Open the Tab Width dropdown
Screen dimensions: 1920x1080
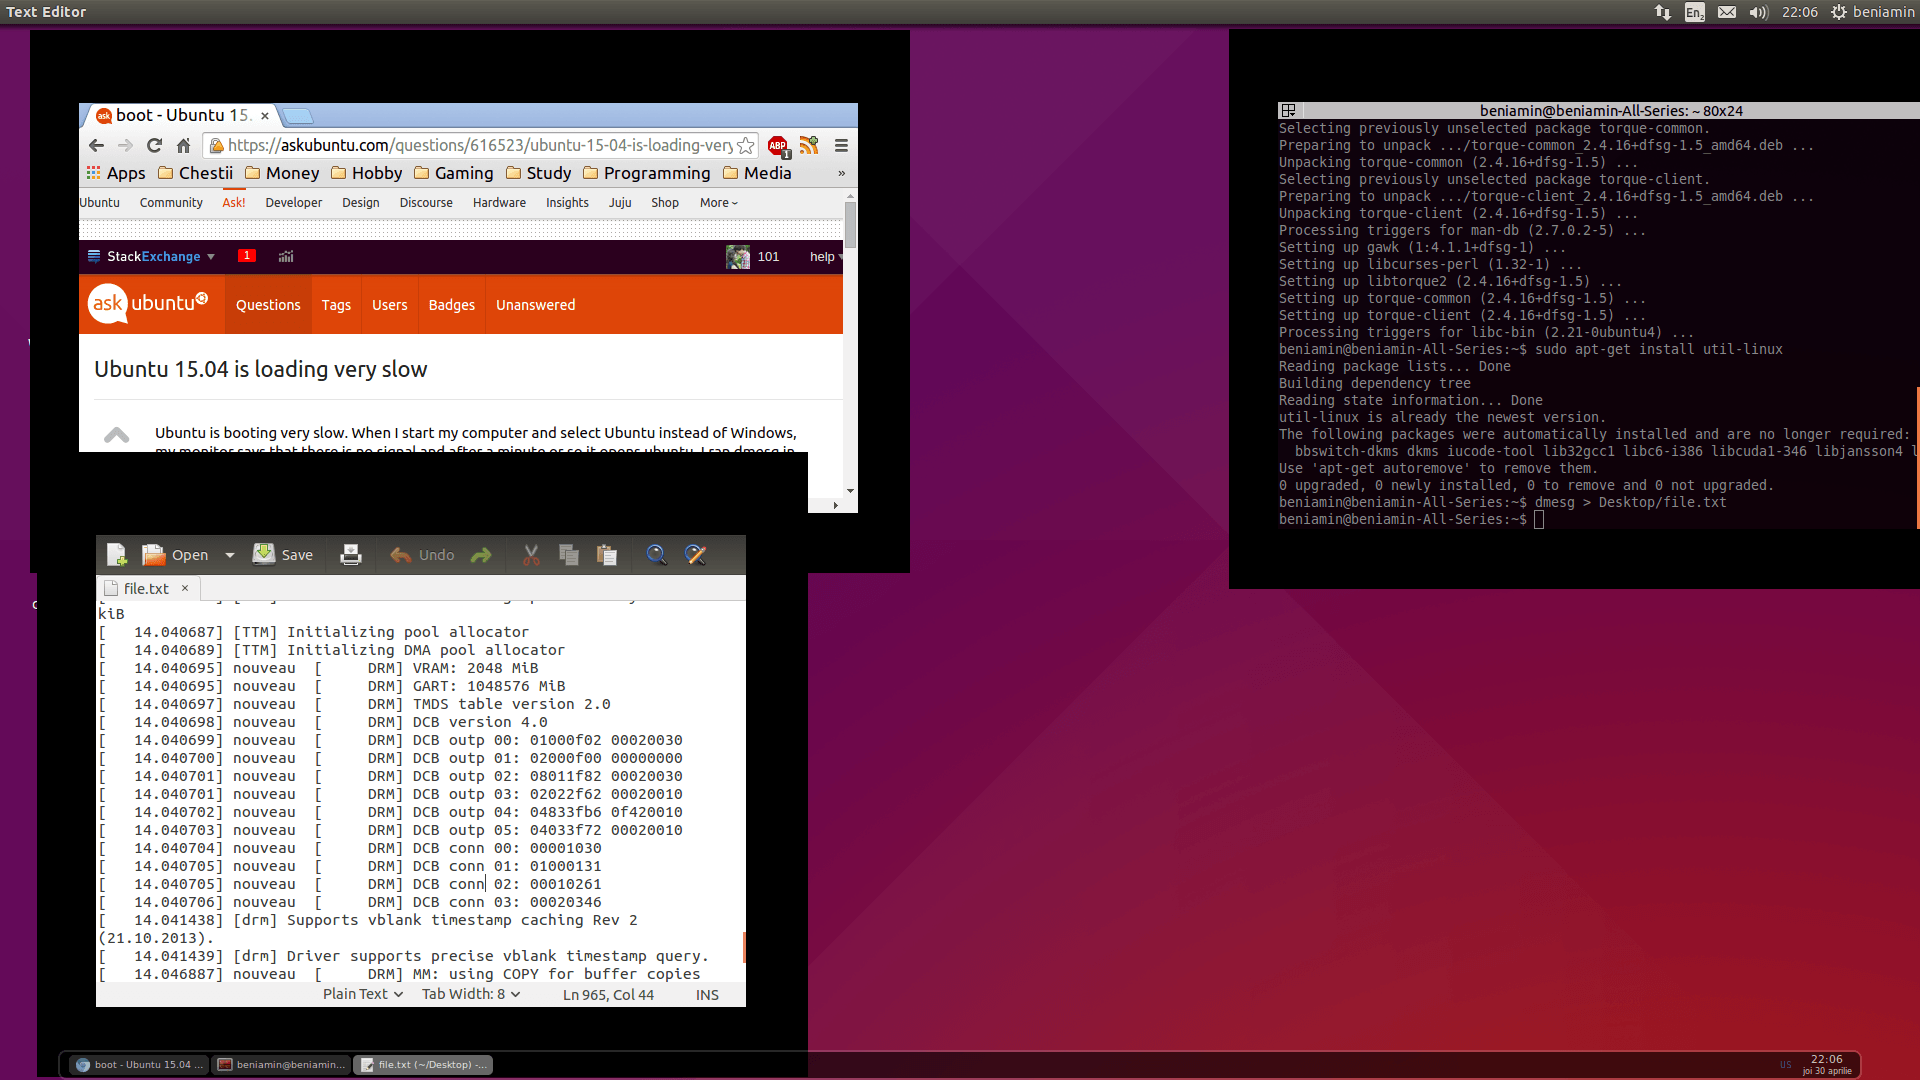coord(470,994)
